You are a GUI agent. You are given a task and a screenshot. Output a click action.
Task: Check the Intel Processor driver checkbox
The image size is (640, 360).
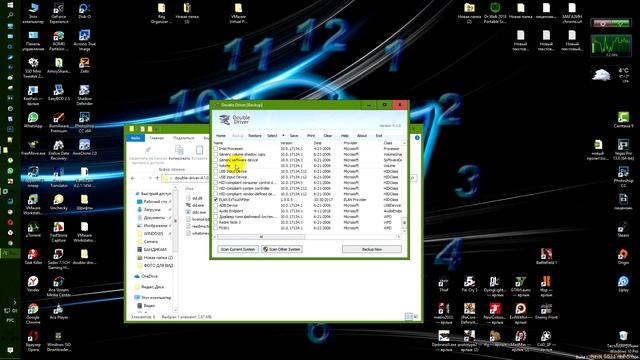pos(216,149)
